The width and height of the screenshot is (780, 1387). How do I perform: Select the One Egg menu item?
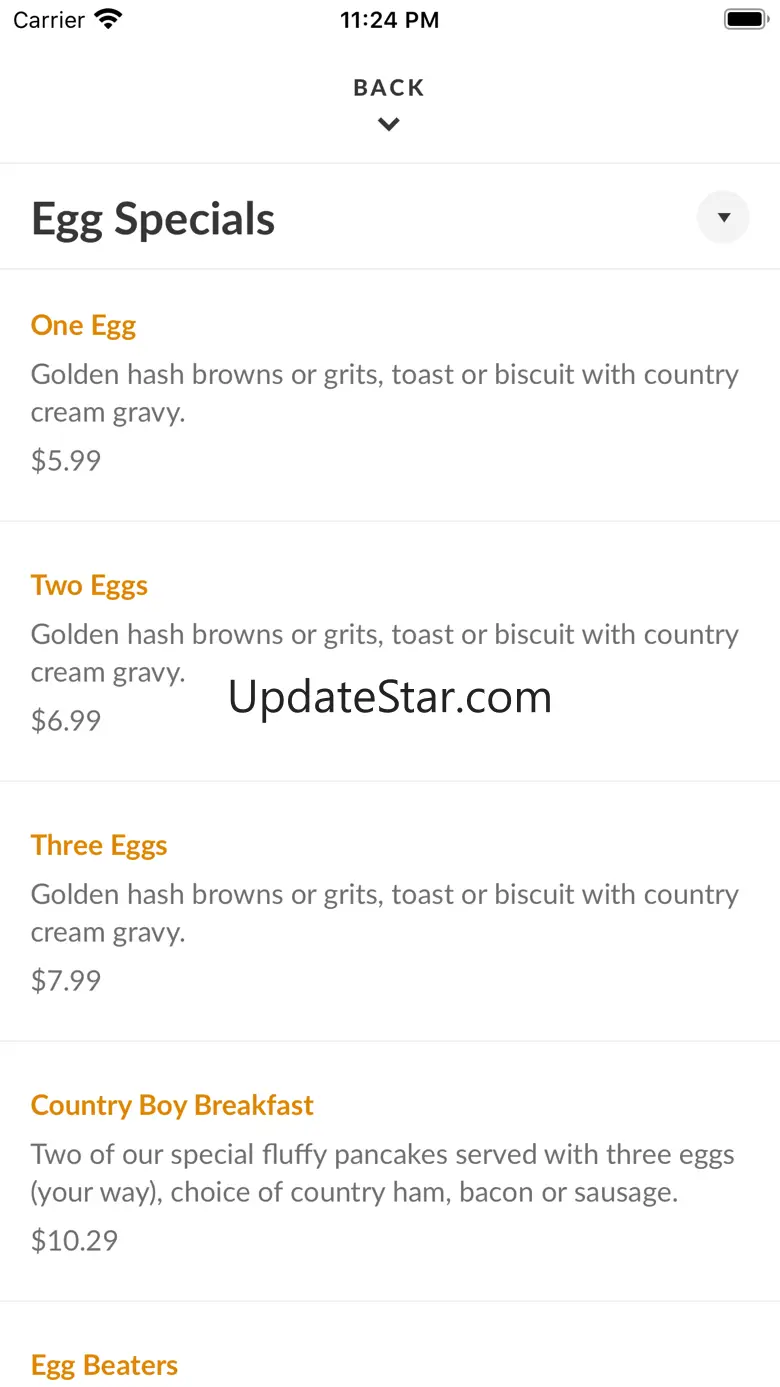(x=84, y=326)
